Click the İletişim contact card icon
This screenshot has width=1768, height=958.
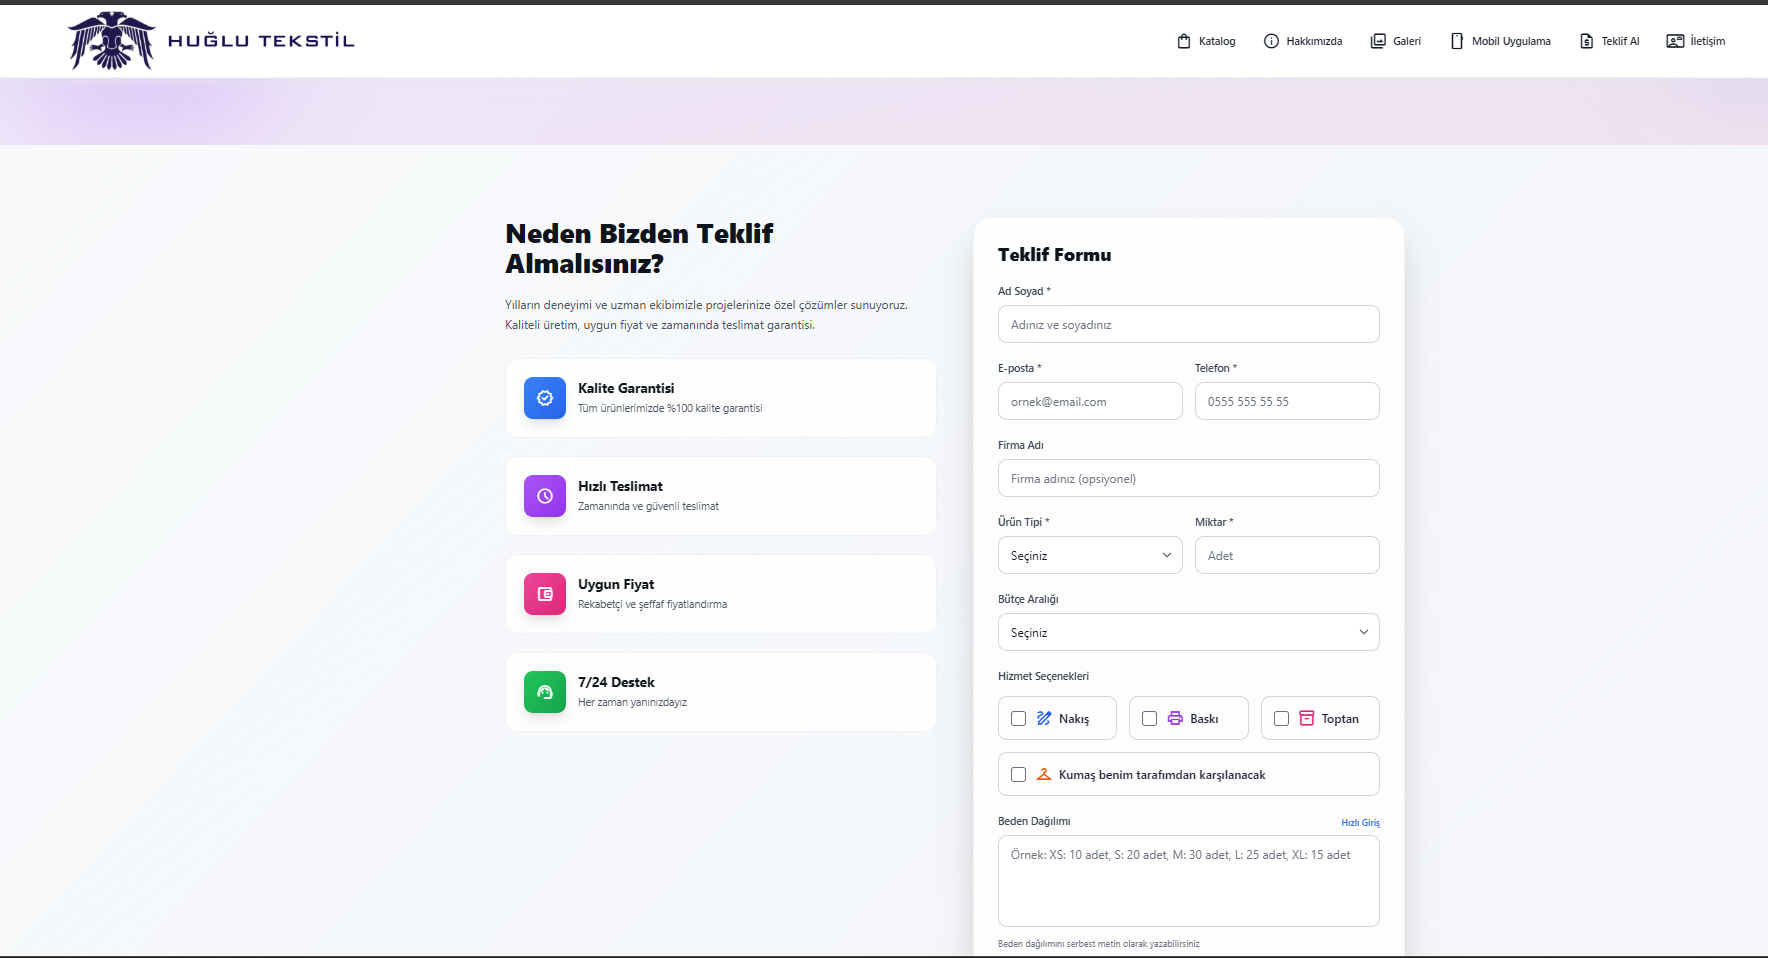tap(1673, 41)
